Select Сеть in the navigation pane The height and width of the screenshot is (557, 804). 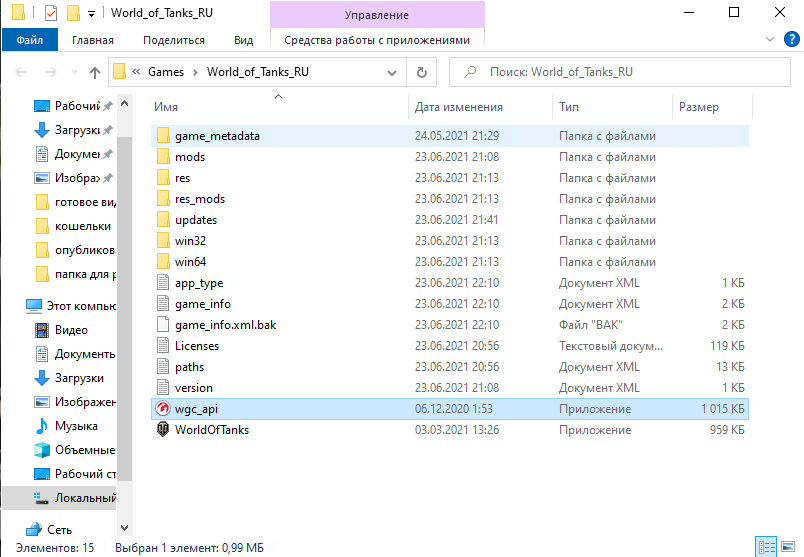click(49, 529)
